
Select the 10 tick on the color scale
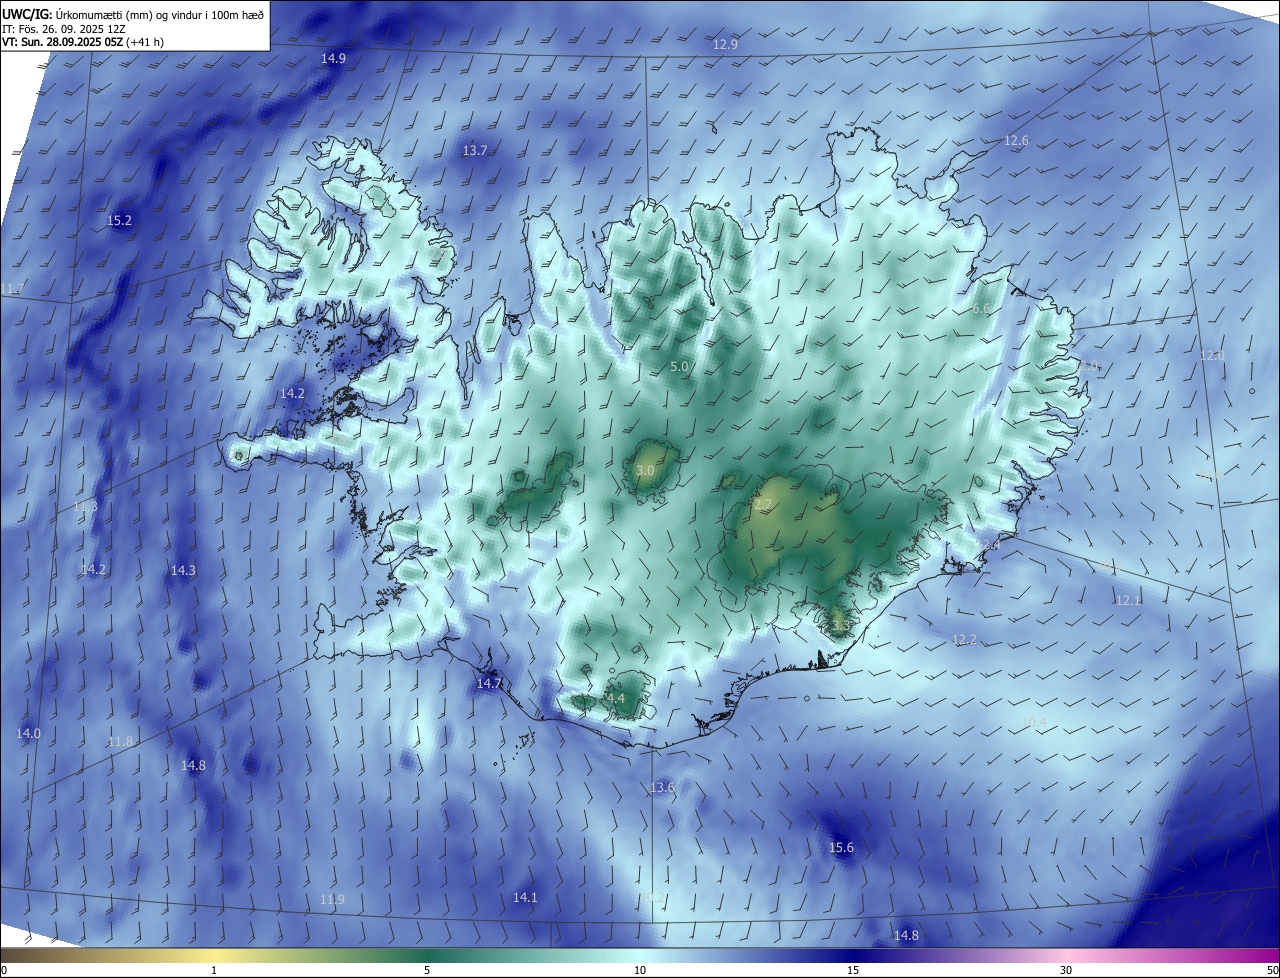[640, 970]
